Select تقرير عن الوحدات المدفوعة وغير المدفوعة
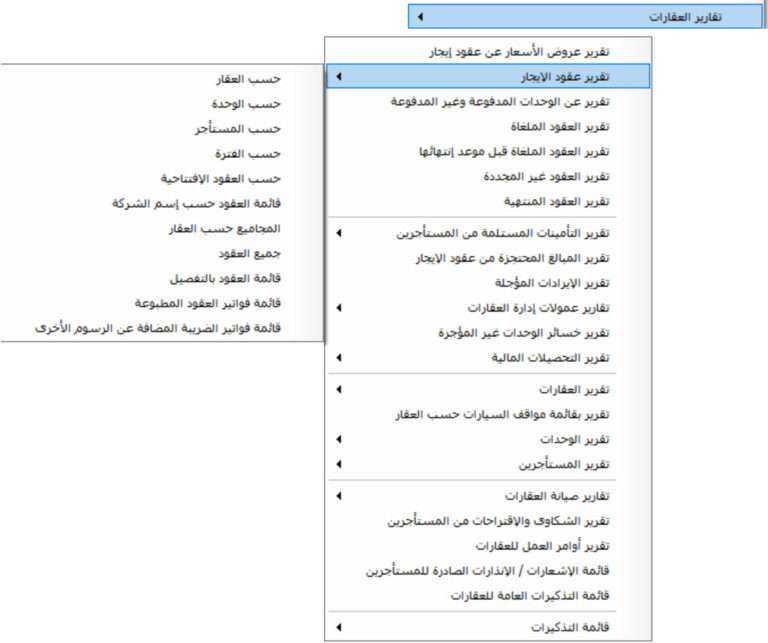Screen dimensions: 768x643 (x=488, y=102)
